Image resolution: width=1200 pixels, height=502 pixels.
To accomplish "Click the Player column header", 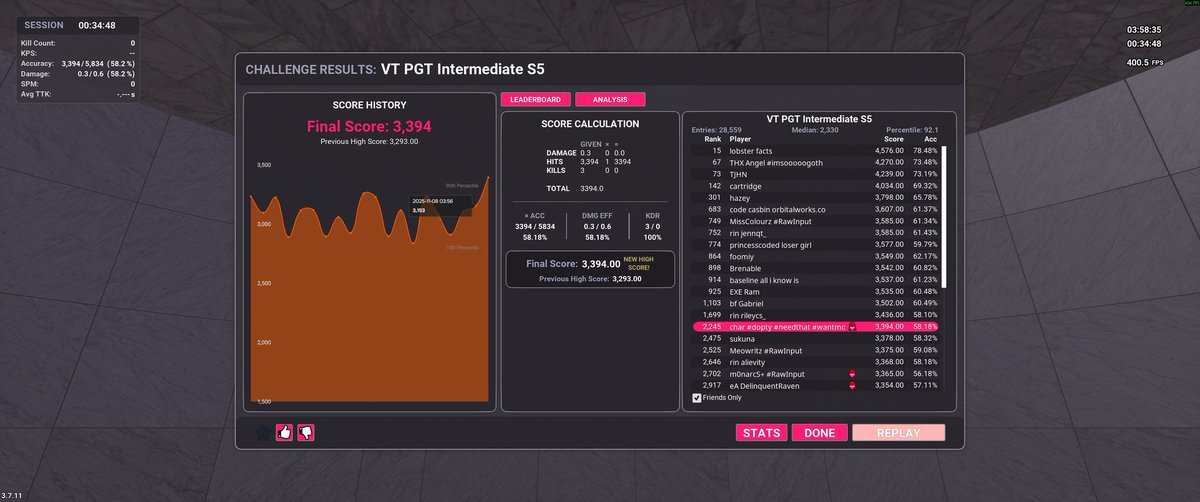I will pyautogui.click(x=741, y=139).
